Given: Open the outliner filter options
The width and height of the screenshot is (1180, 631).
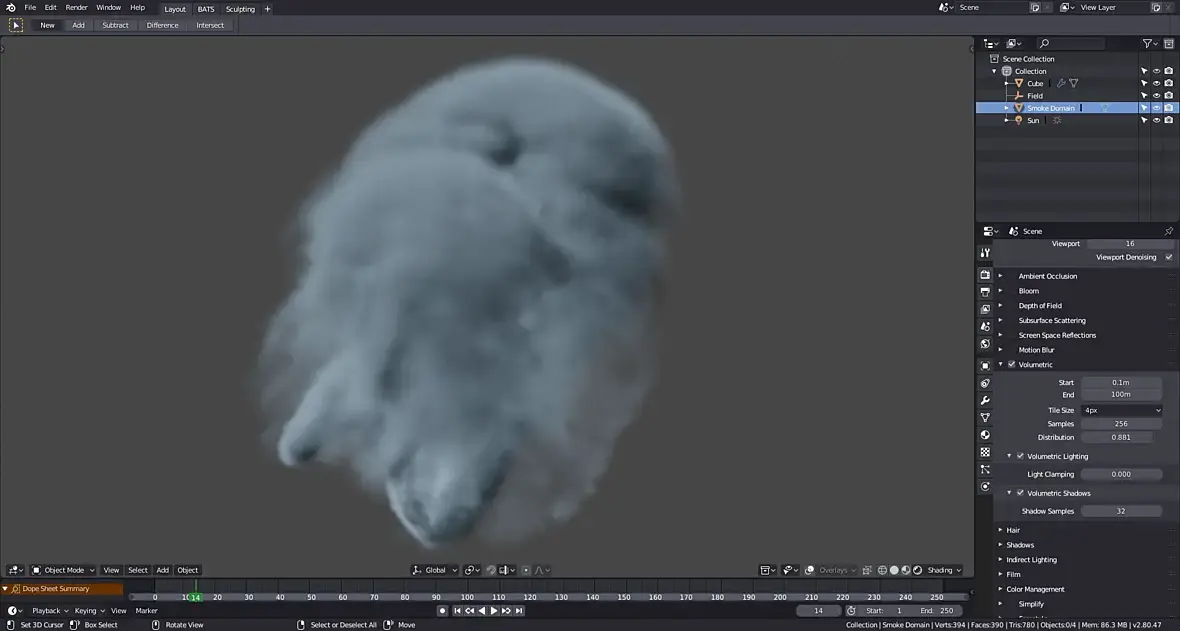Looking at the screenshot, I should pyautogui.click(x=1150, y=44).
